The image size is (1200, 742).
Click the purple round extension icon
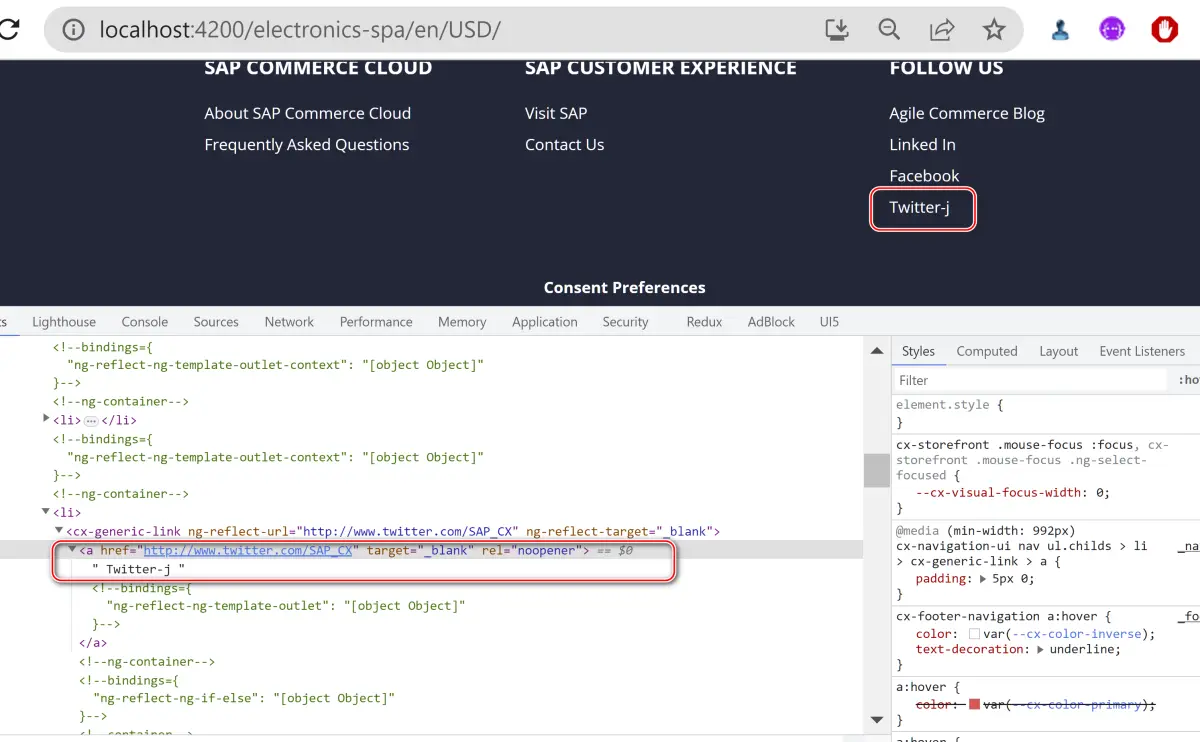1112,30
